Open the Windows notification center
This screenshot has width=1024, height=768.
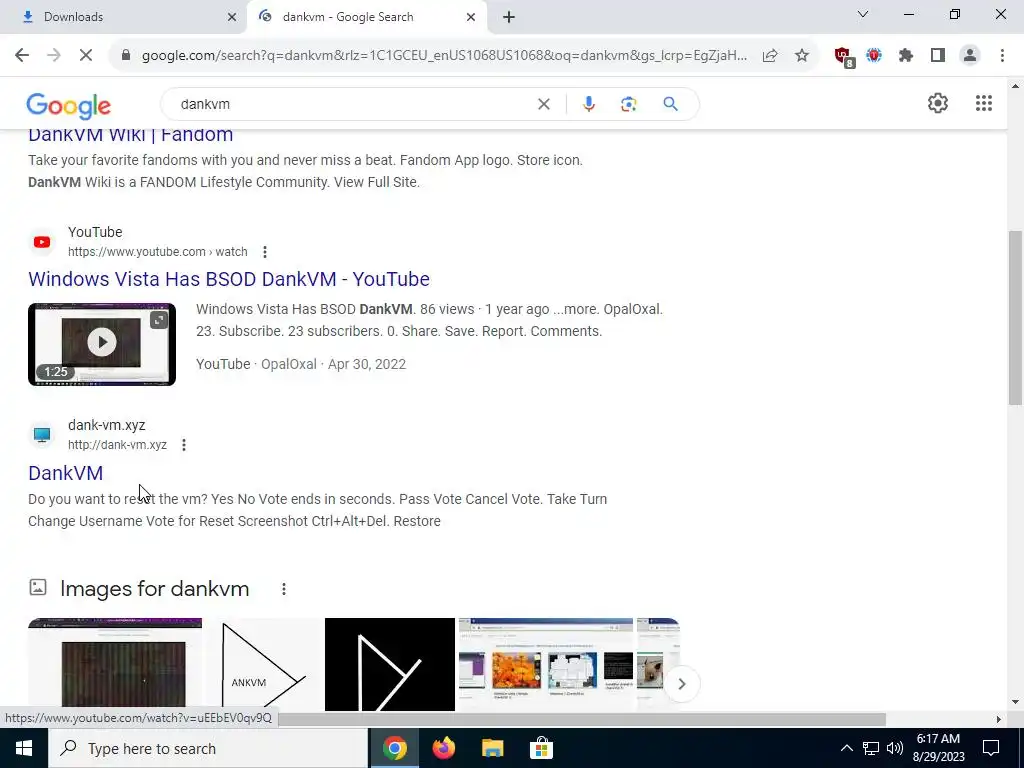click(991, 748)
